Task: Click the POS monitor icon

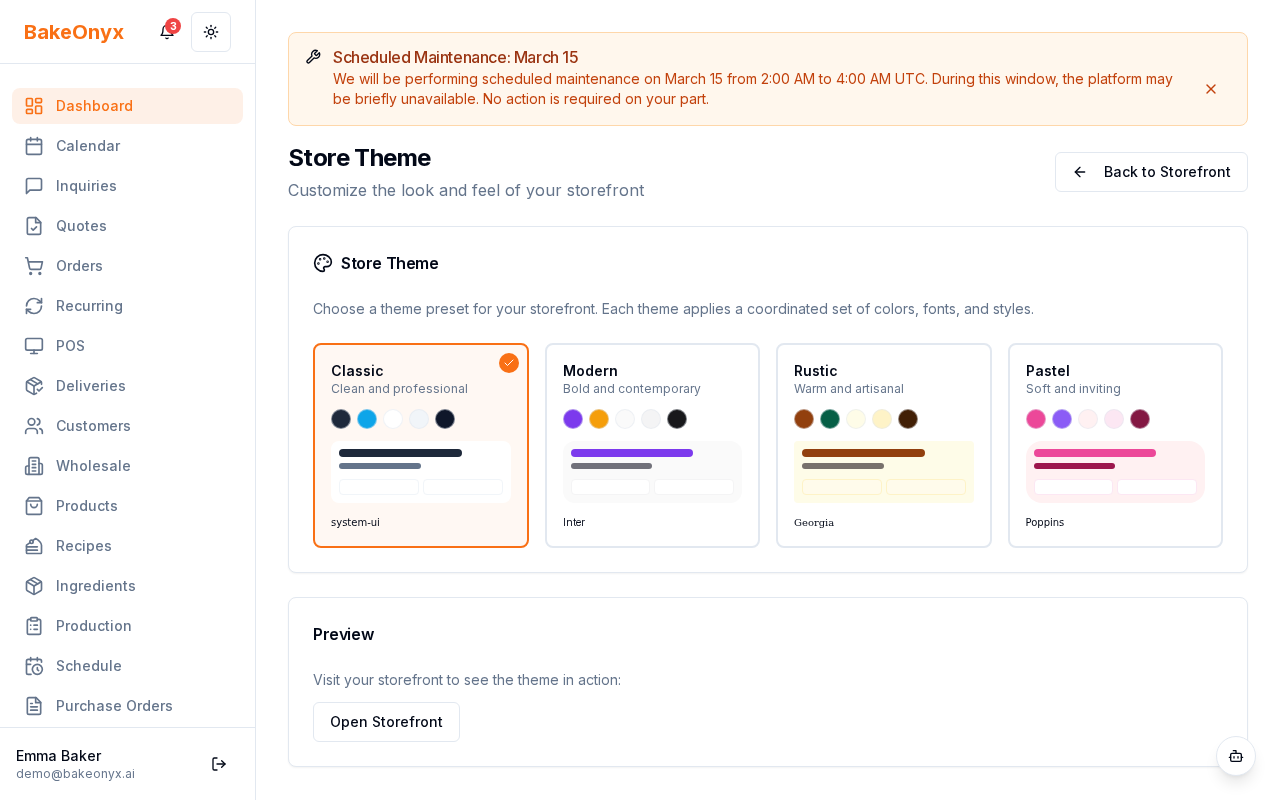Action: tap(34, 346)
